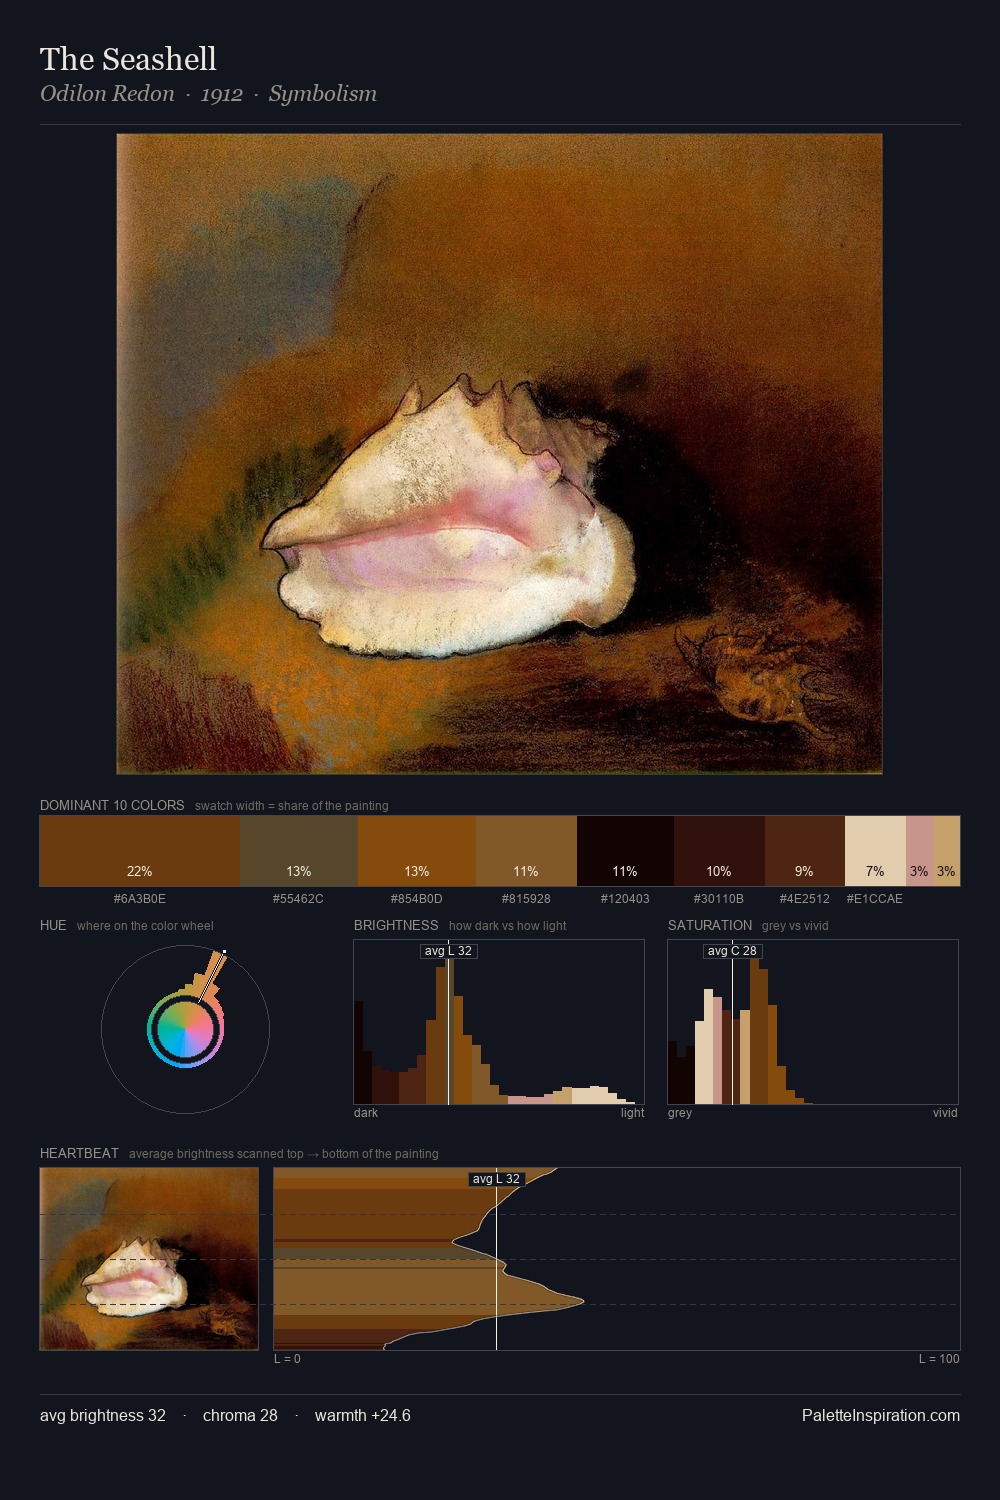The height and width of the screenshot is (1500, 1000).
Task: Click the "avg brightness 32" footer stat
Action: click(103, 1415)
